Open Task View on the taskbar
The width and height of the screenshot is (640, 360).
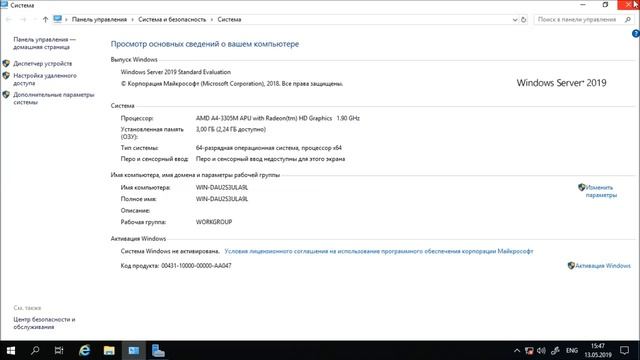pos(59,351)
